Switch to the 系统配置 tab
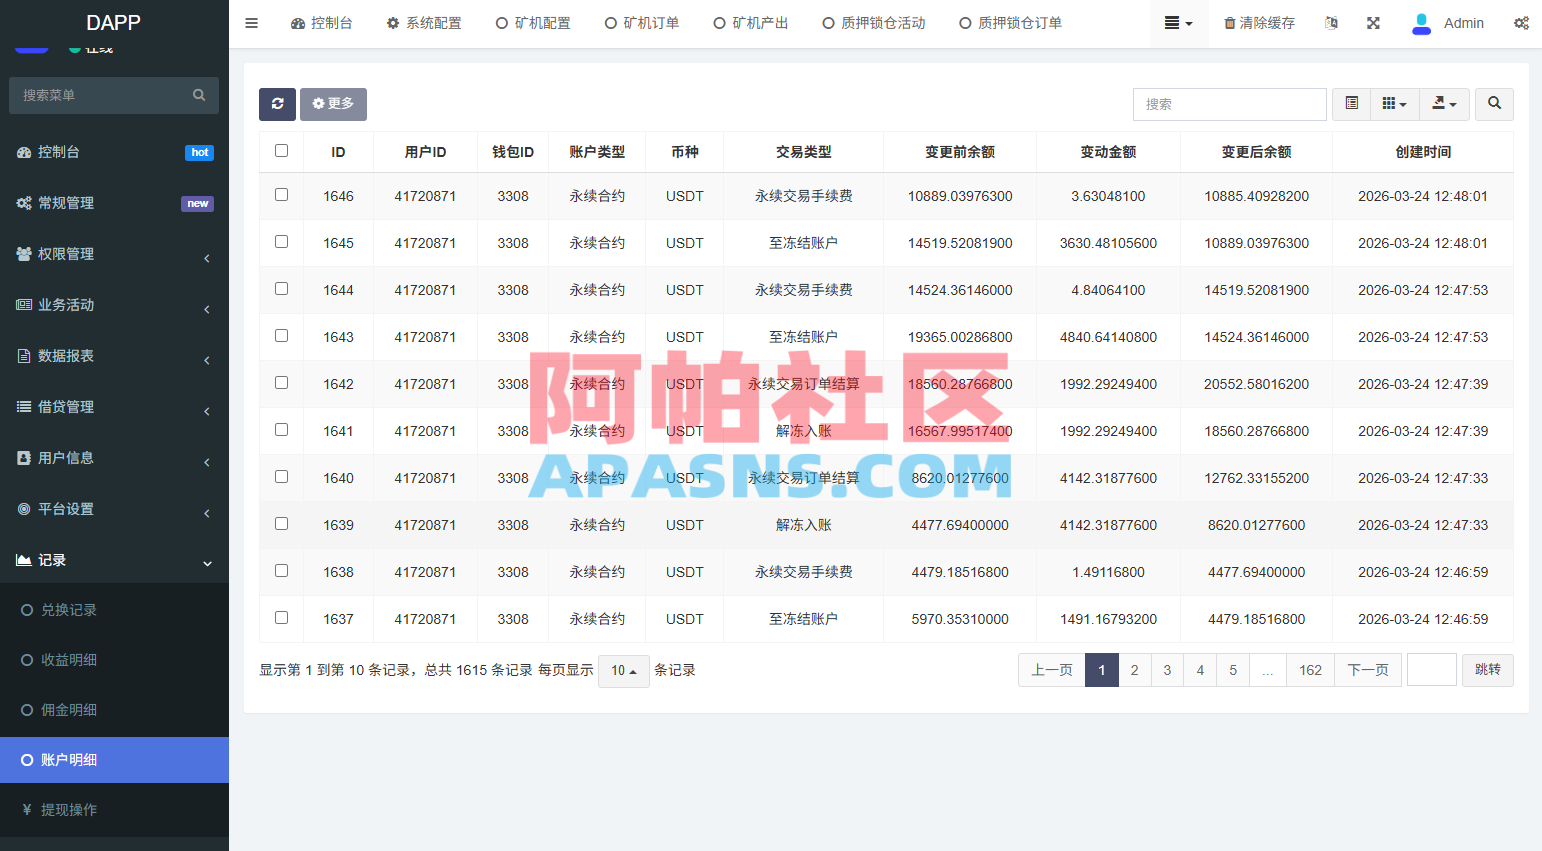 click(x=424, y=23)
